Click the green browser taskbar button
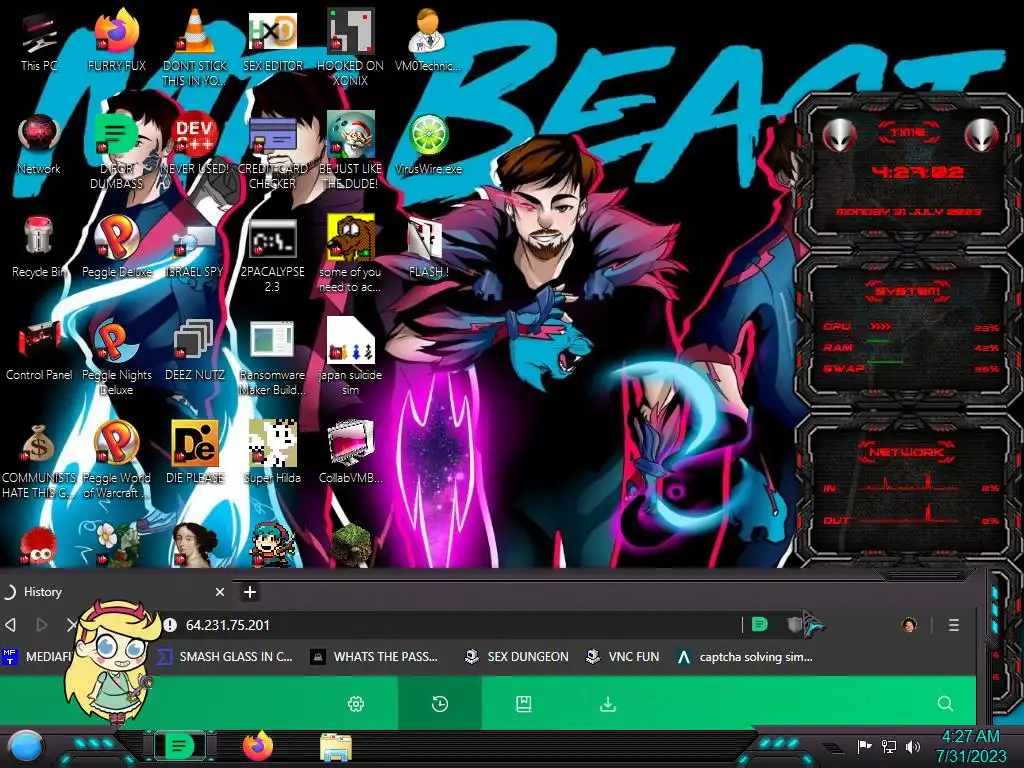The image size is (1024, 768). (180, 745)
